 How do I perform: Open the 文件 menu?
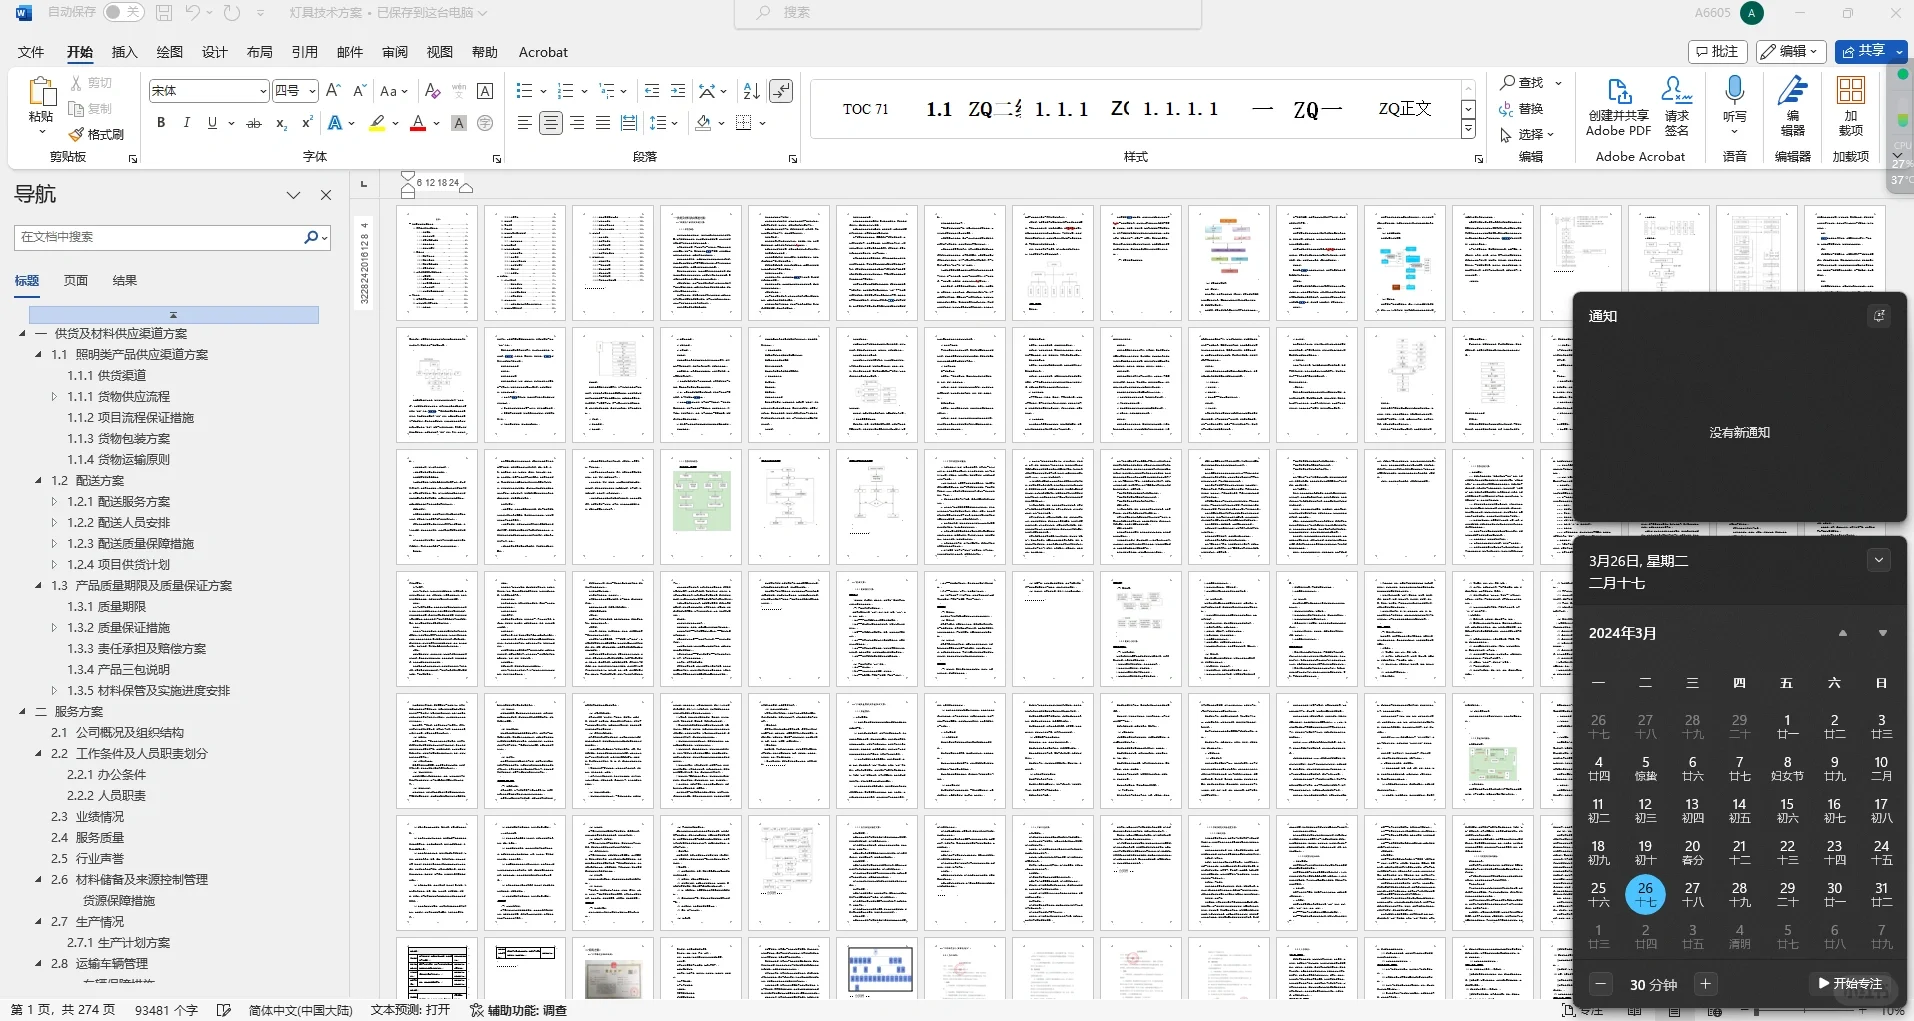coord(31,52)
